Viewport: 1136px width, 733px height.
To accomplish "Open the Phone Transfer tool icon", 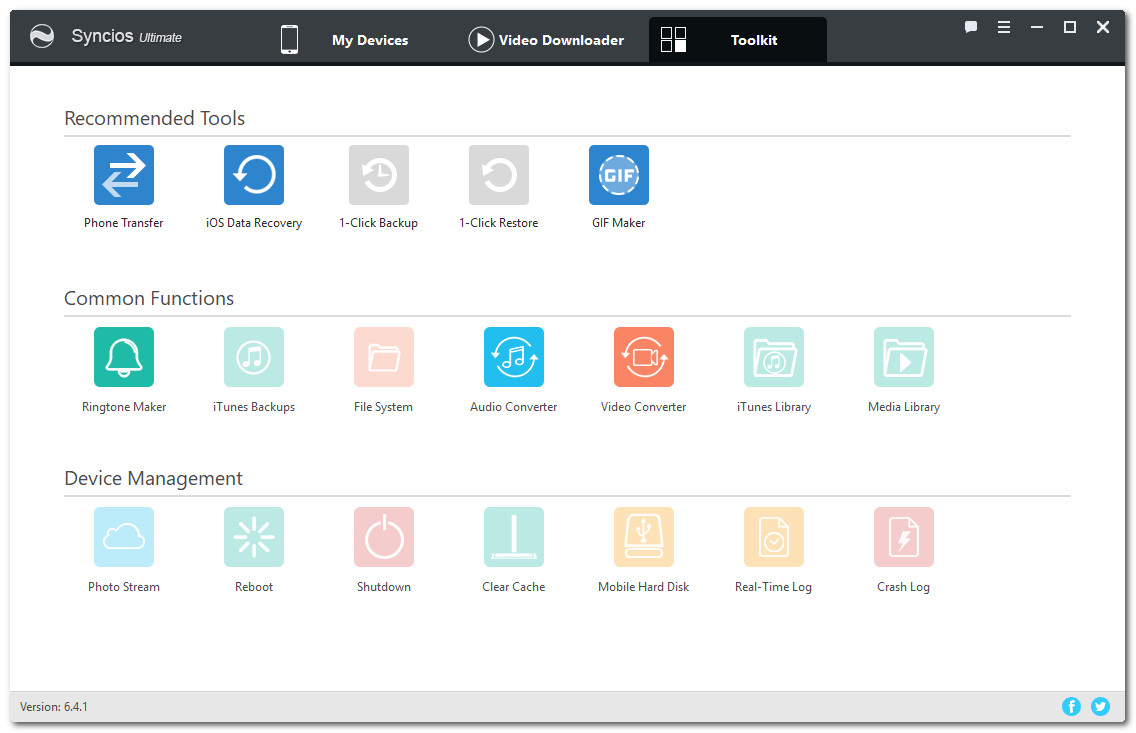I will click(124, 175).
